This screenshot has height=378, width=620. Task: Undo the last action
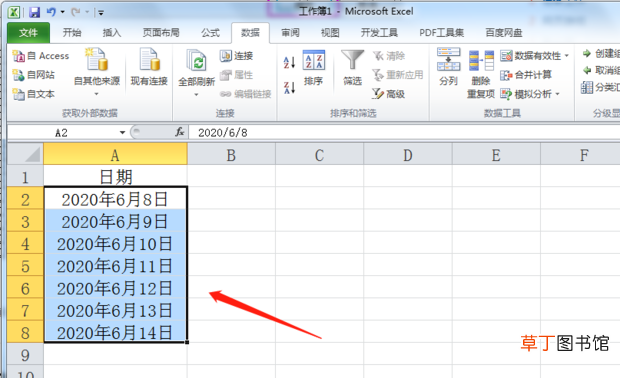51,12
